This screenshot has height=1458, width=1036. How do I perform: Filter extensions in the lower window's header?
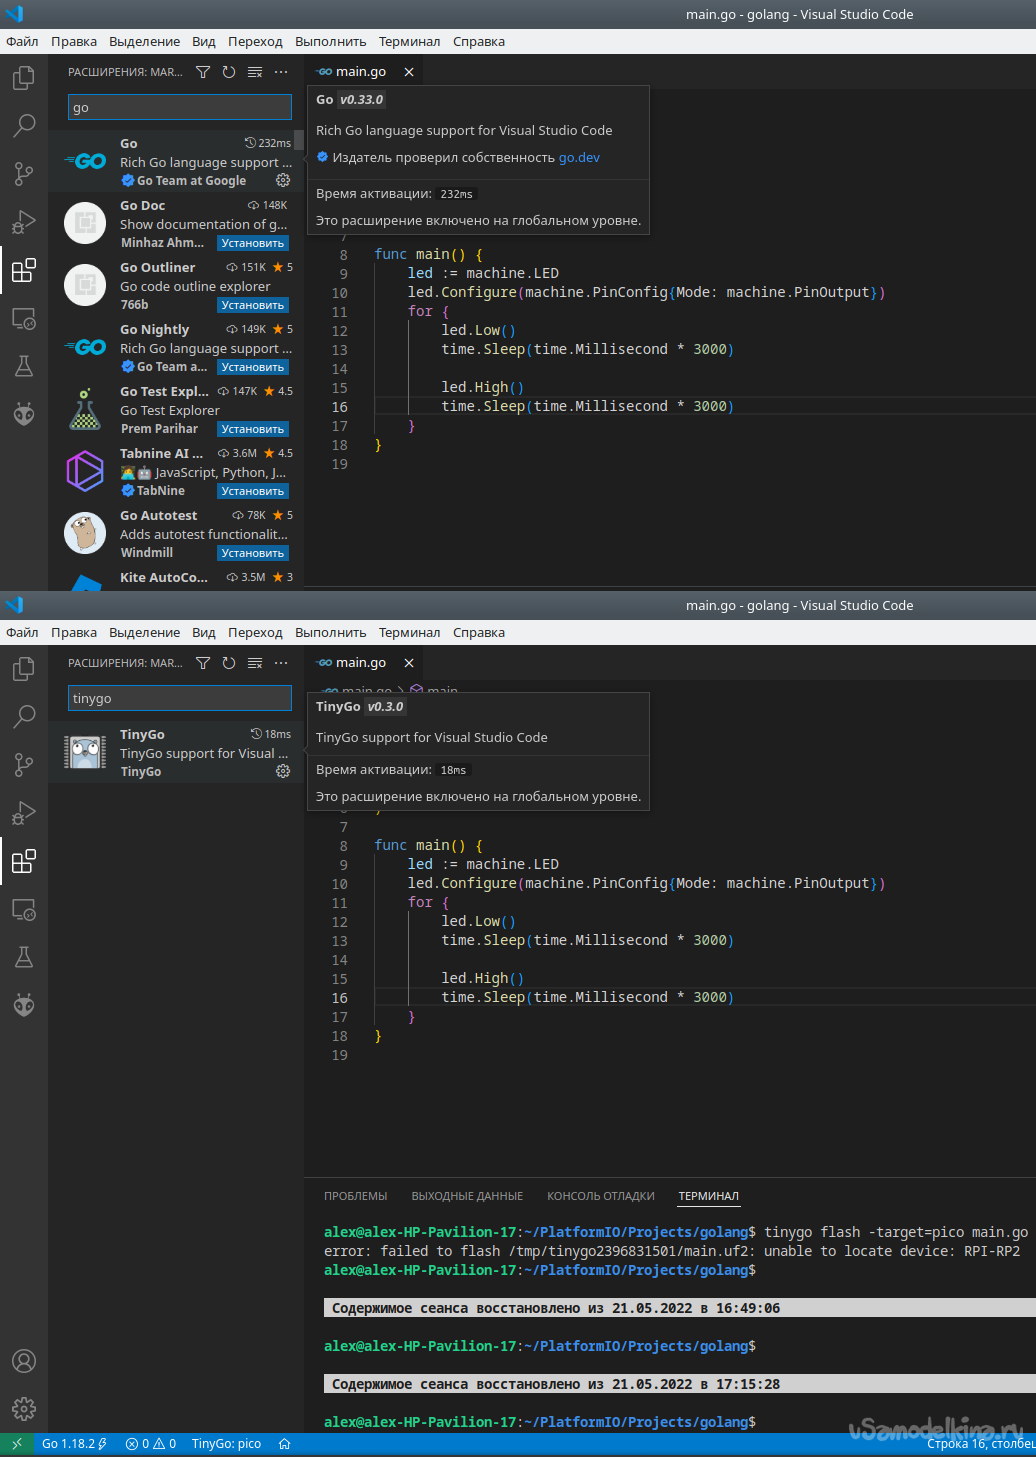click(203, 663)
